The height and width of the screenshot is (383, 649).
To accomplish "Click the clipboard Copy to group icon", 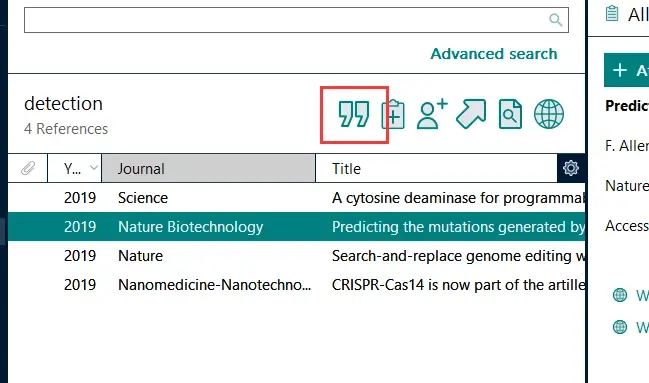I will click(x=393, y=114).
